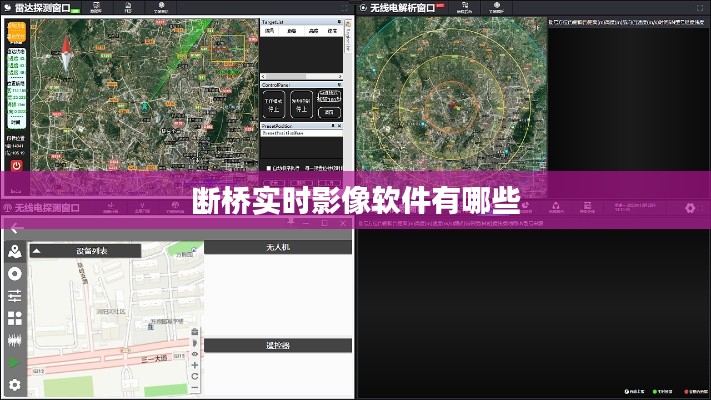Collapse the 设备列表 panel with triangle arrow
Screen dimensions: 711x400
click(37, 251)
